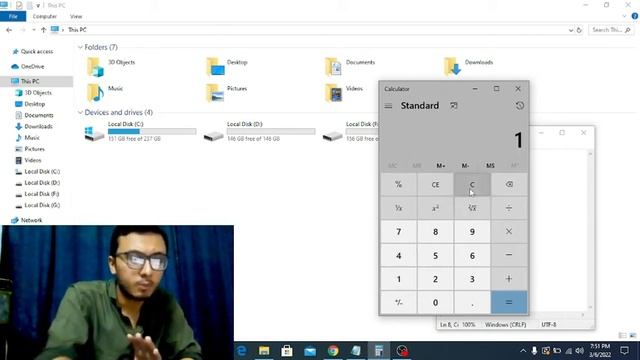Refresh the File Explorer address bar
The height and width of the screenshot is (360, 640).
point(579,30)
